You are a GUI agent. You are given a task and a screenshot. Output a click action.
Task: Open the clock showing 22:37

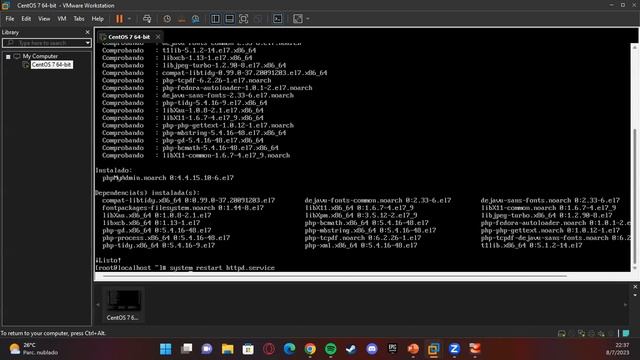pyautogui.click(x=617, y=349)
